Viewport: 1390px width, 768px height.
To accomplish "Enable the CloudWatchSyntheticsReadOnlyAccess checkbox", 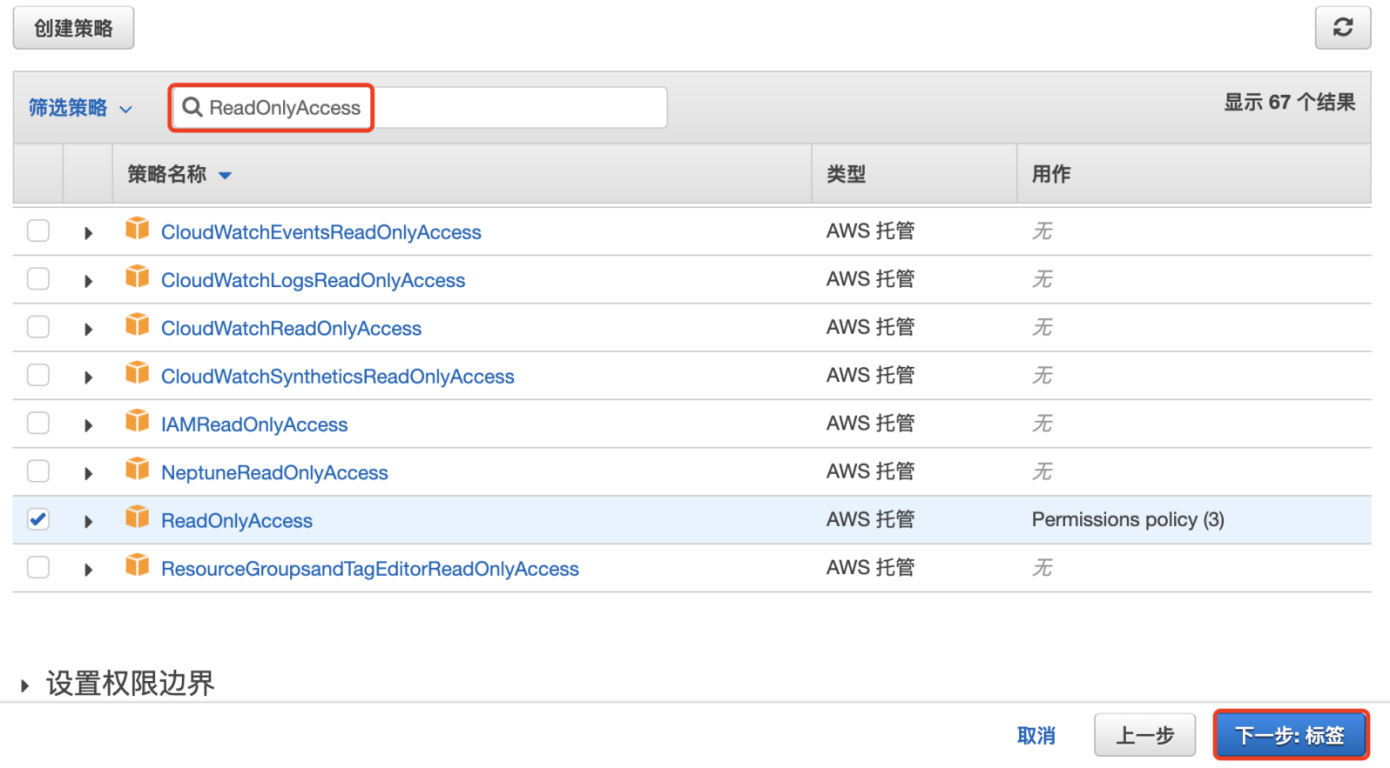I will [38, 375].
